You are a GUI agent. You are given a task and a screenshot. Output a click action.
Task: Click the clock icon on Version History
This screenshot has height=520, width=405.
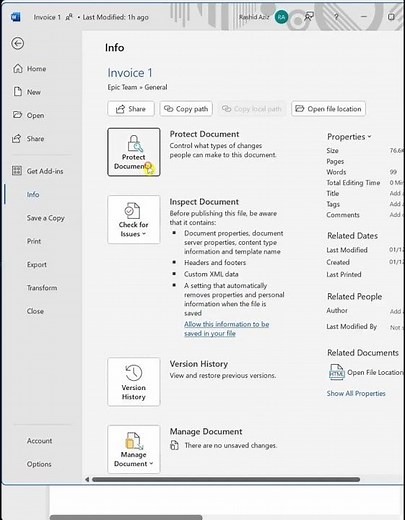coord(134,373)
